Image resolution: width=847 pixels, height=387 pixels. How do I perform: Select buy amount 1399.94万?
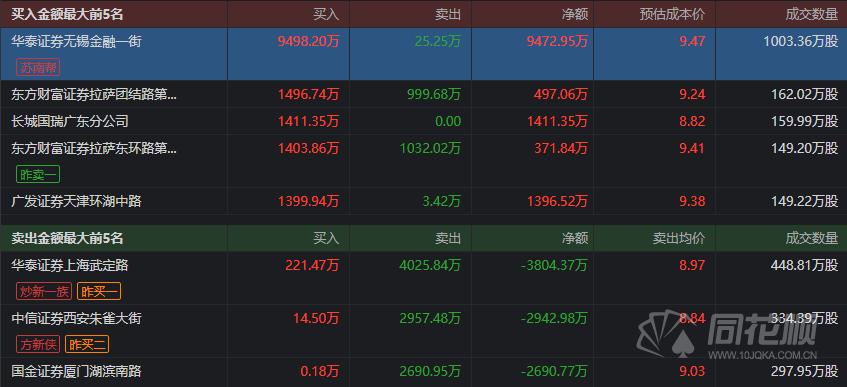tap(308, 202)
